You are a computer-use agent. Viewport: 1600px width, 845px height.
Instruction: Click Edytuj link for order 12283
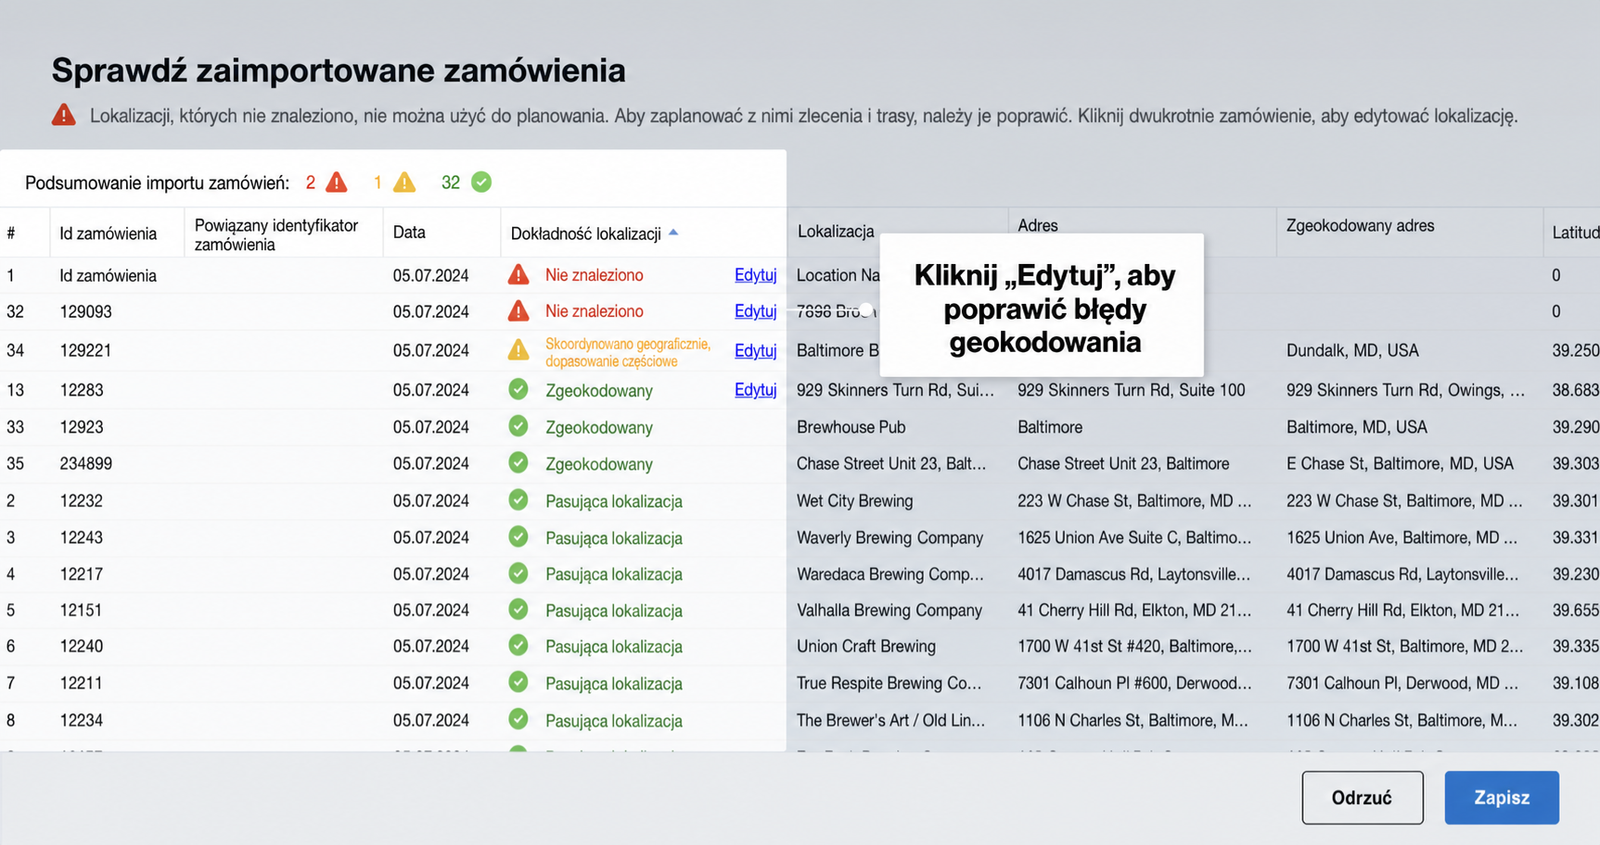(x=755, y=390)
